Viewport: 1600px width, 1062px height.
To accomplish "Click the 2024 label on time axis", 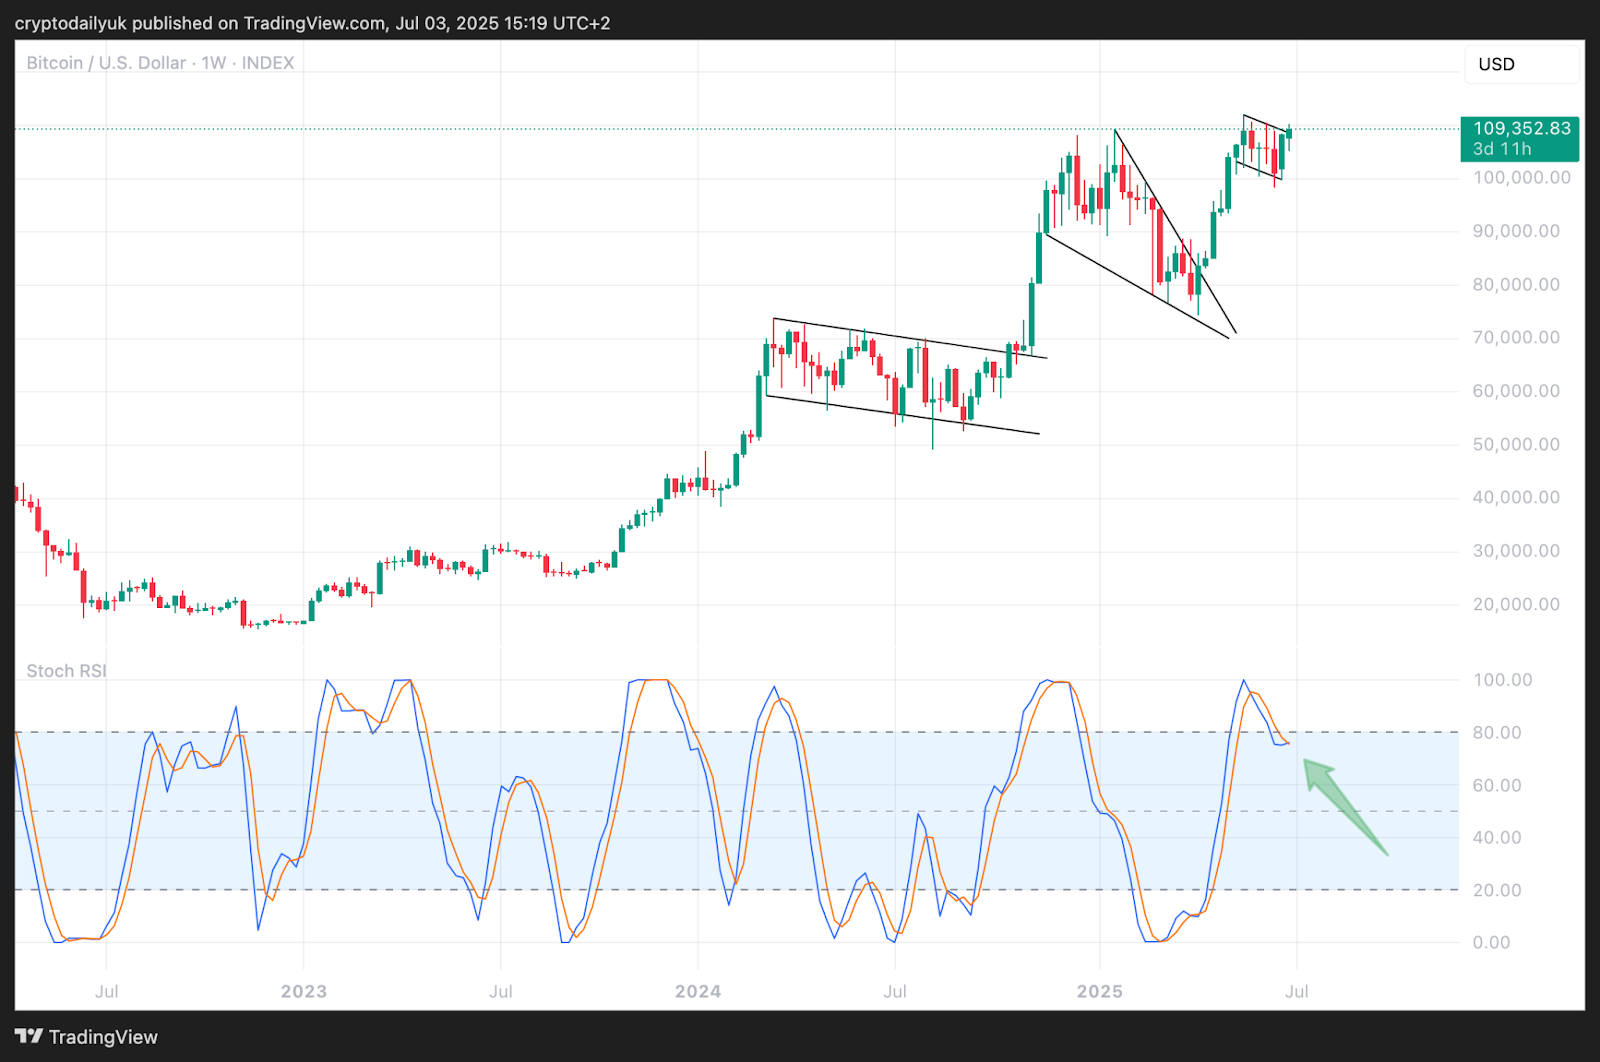I will [698, 992].
